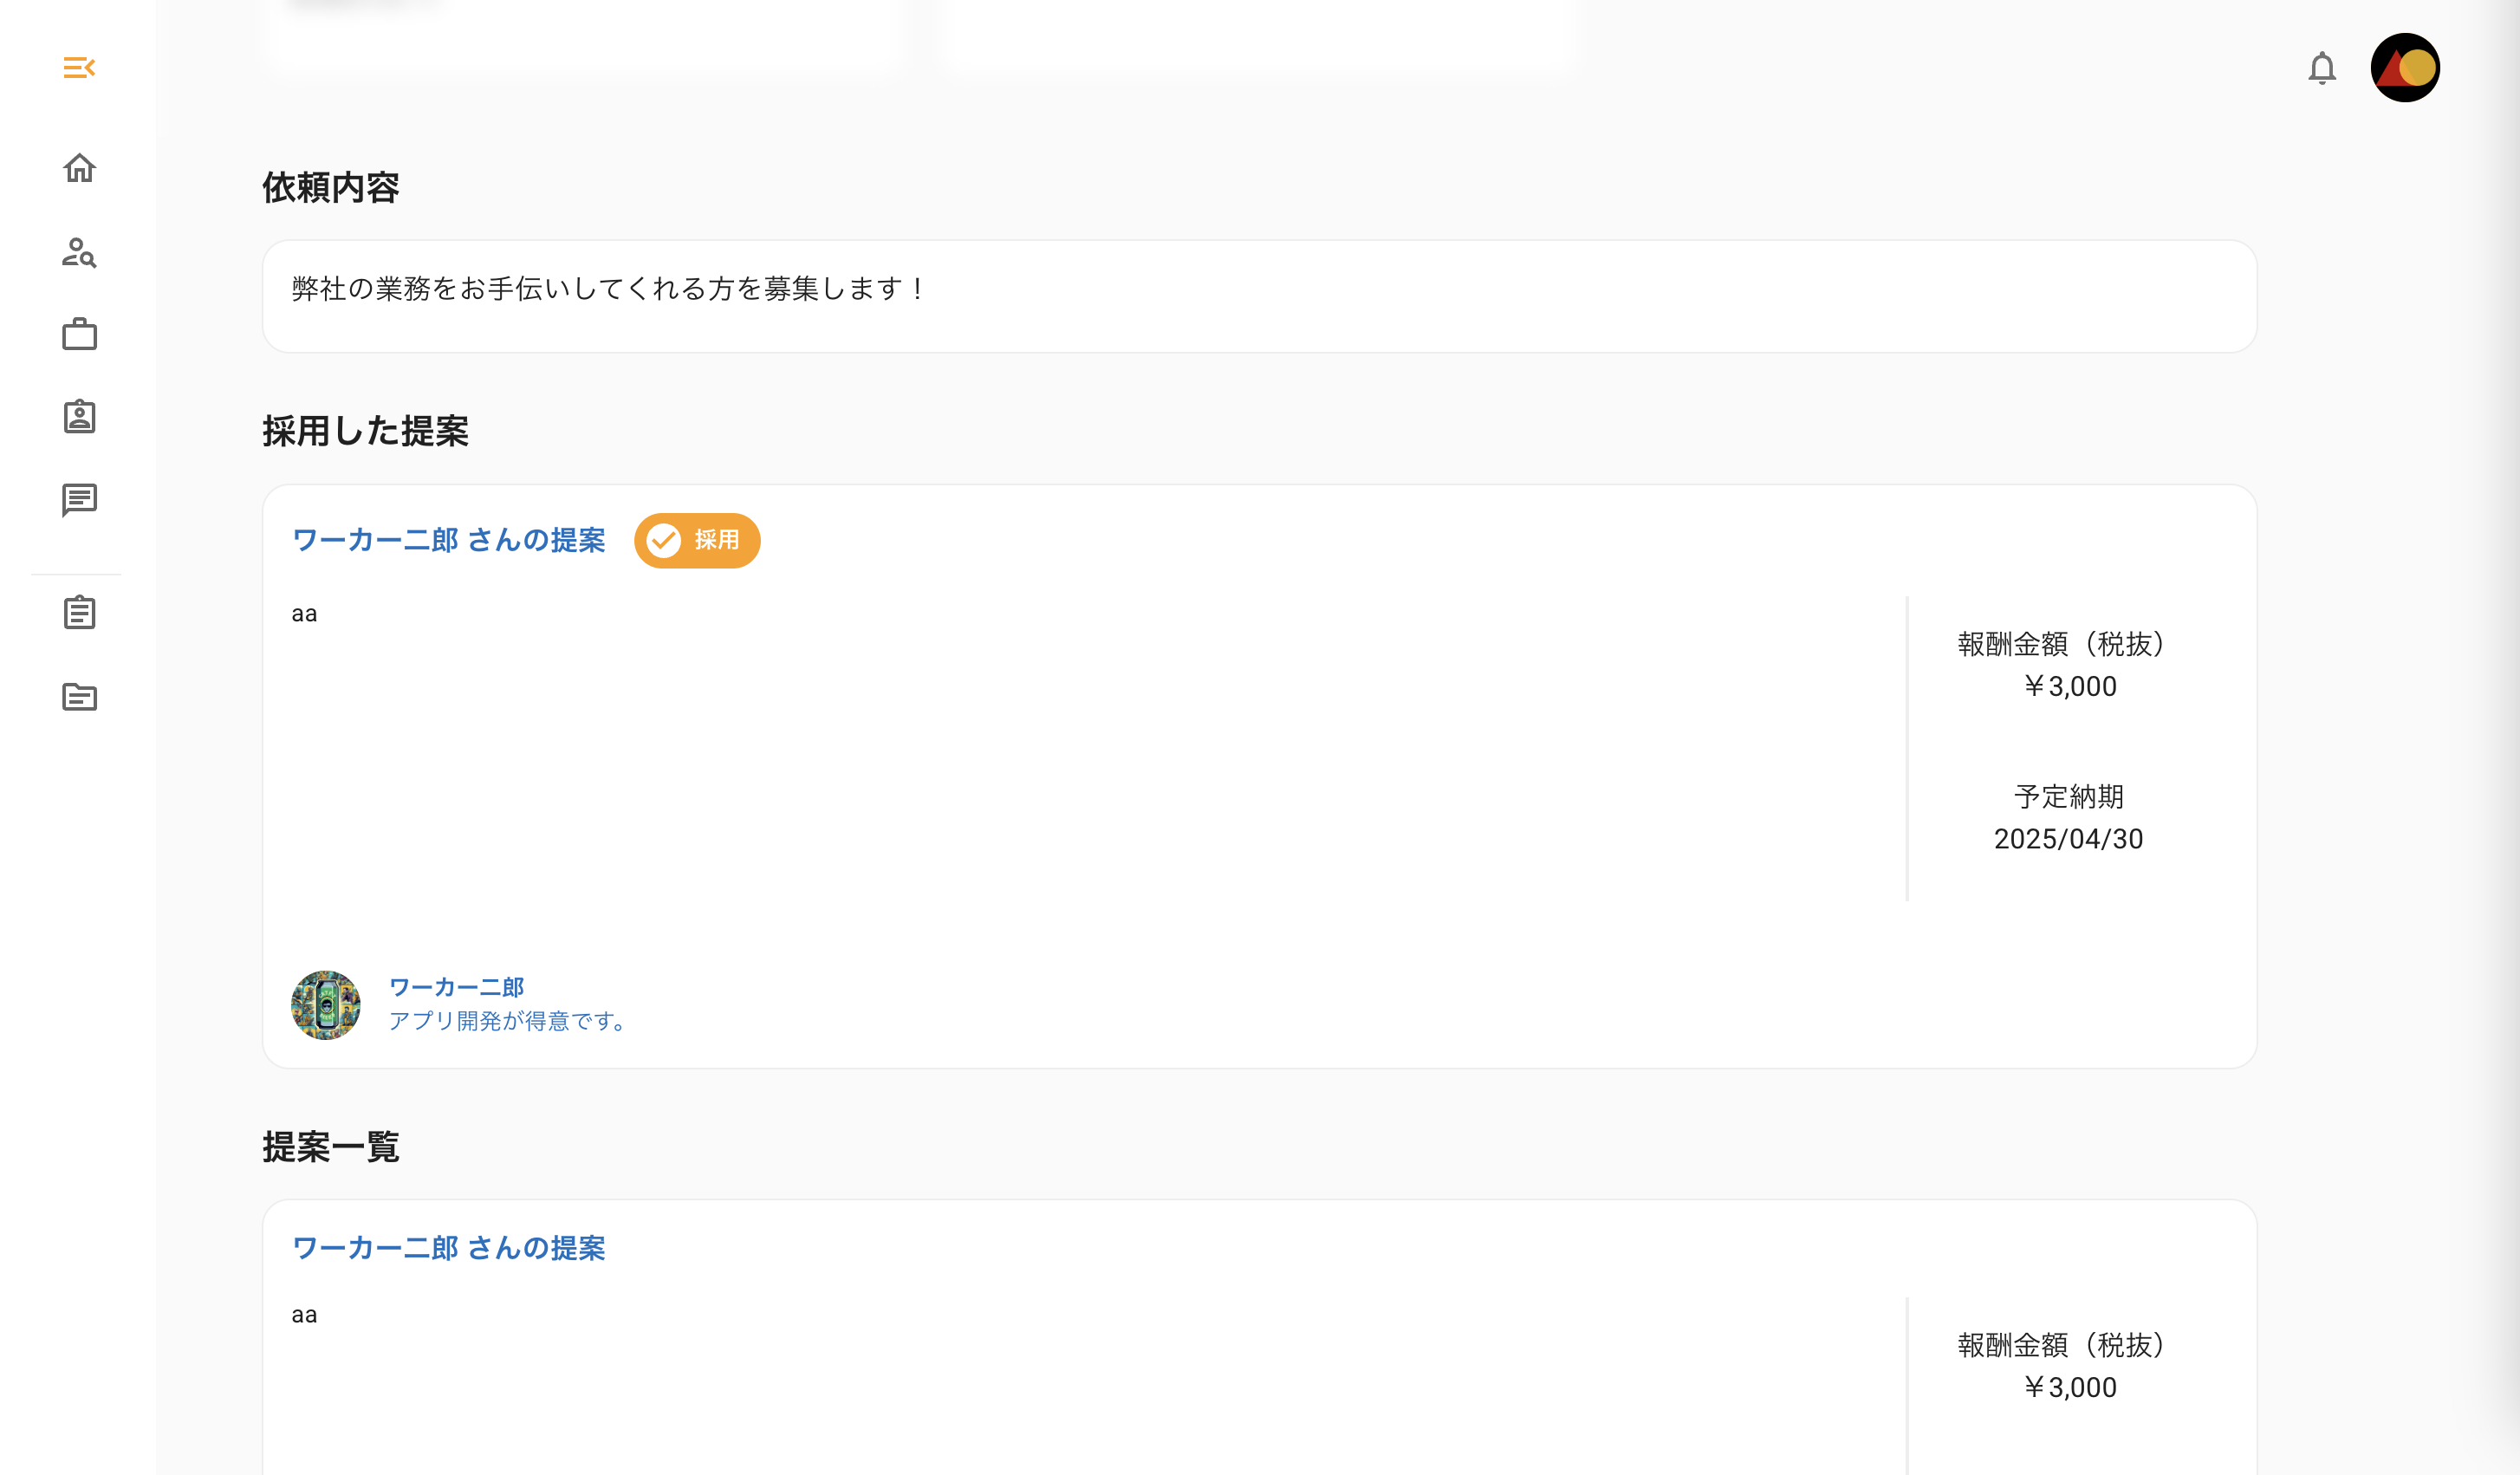Click the orange 採用 adopted badge

coord(697,540)
